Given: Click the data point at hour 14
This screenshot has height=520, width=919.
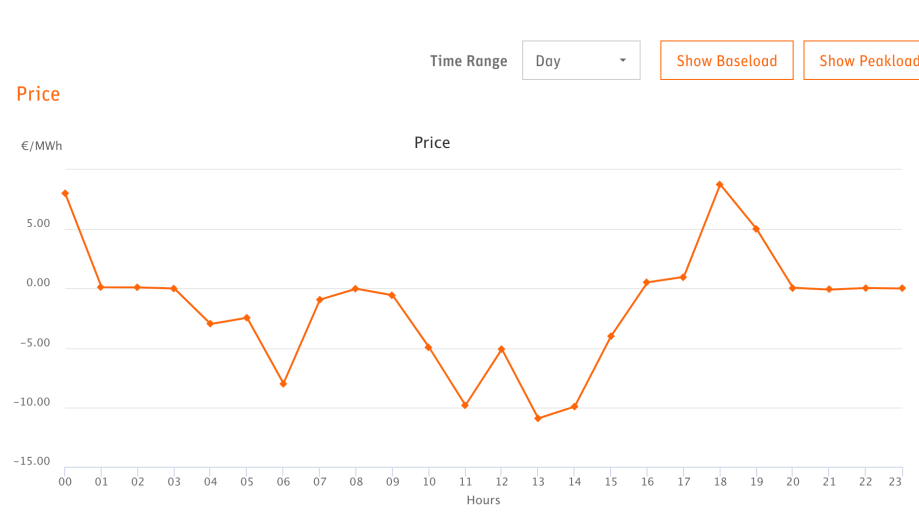Looking at the screenshot, I should pyautogui.click(x=574, y=407).
